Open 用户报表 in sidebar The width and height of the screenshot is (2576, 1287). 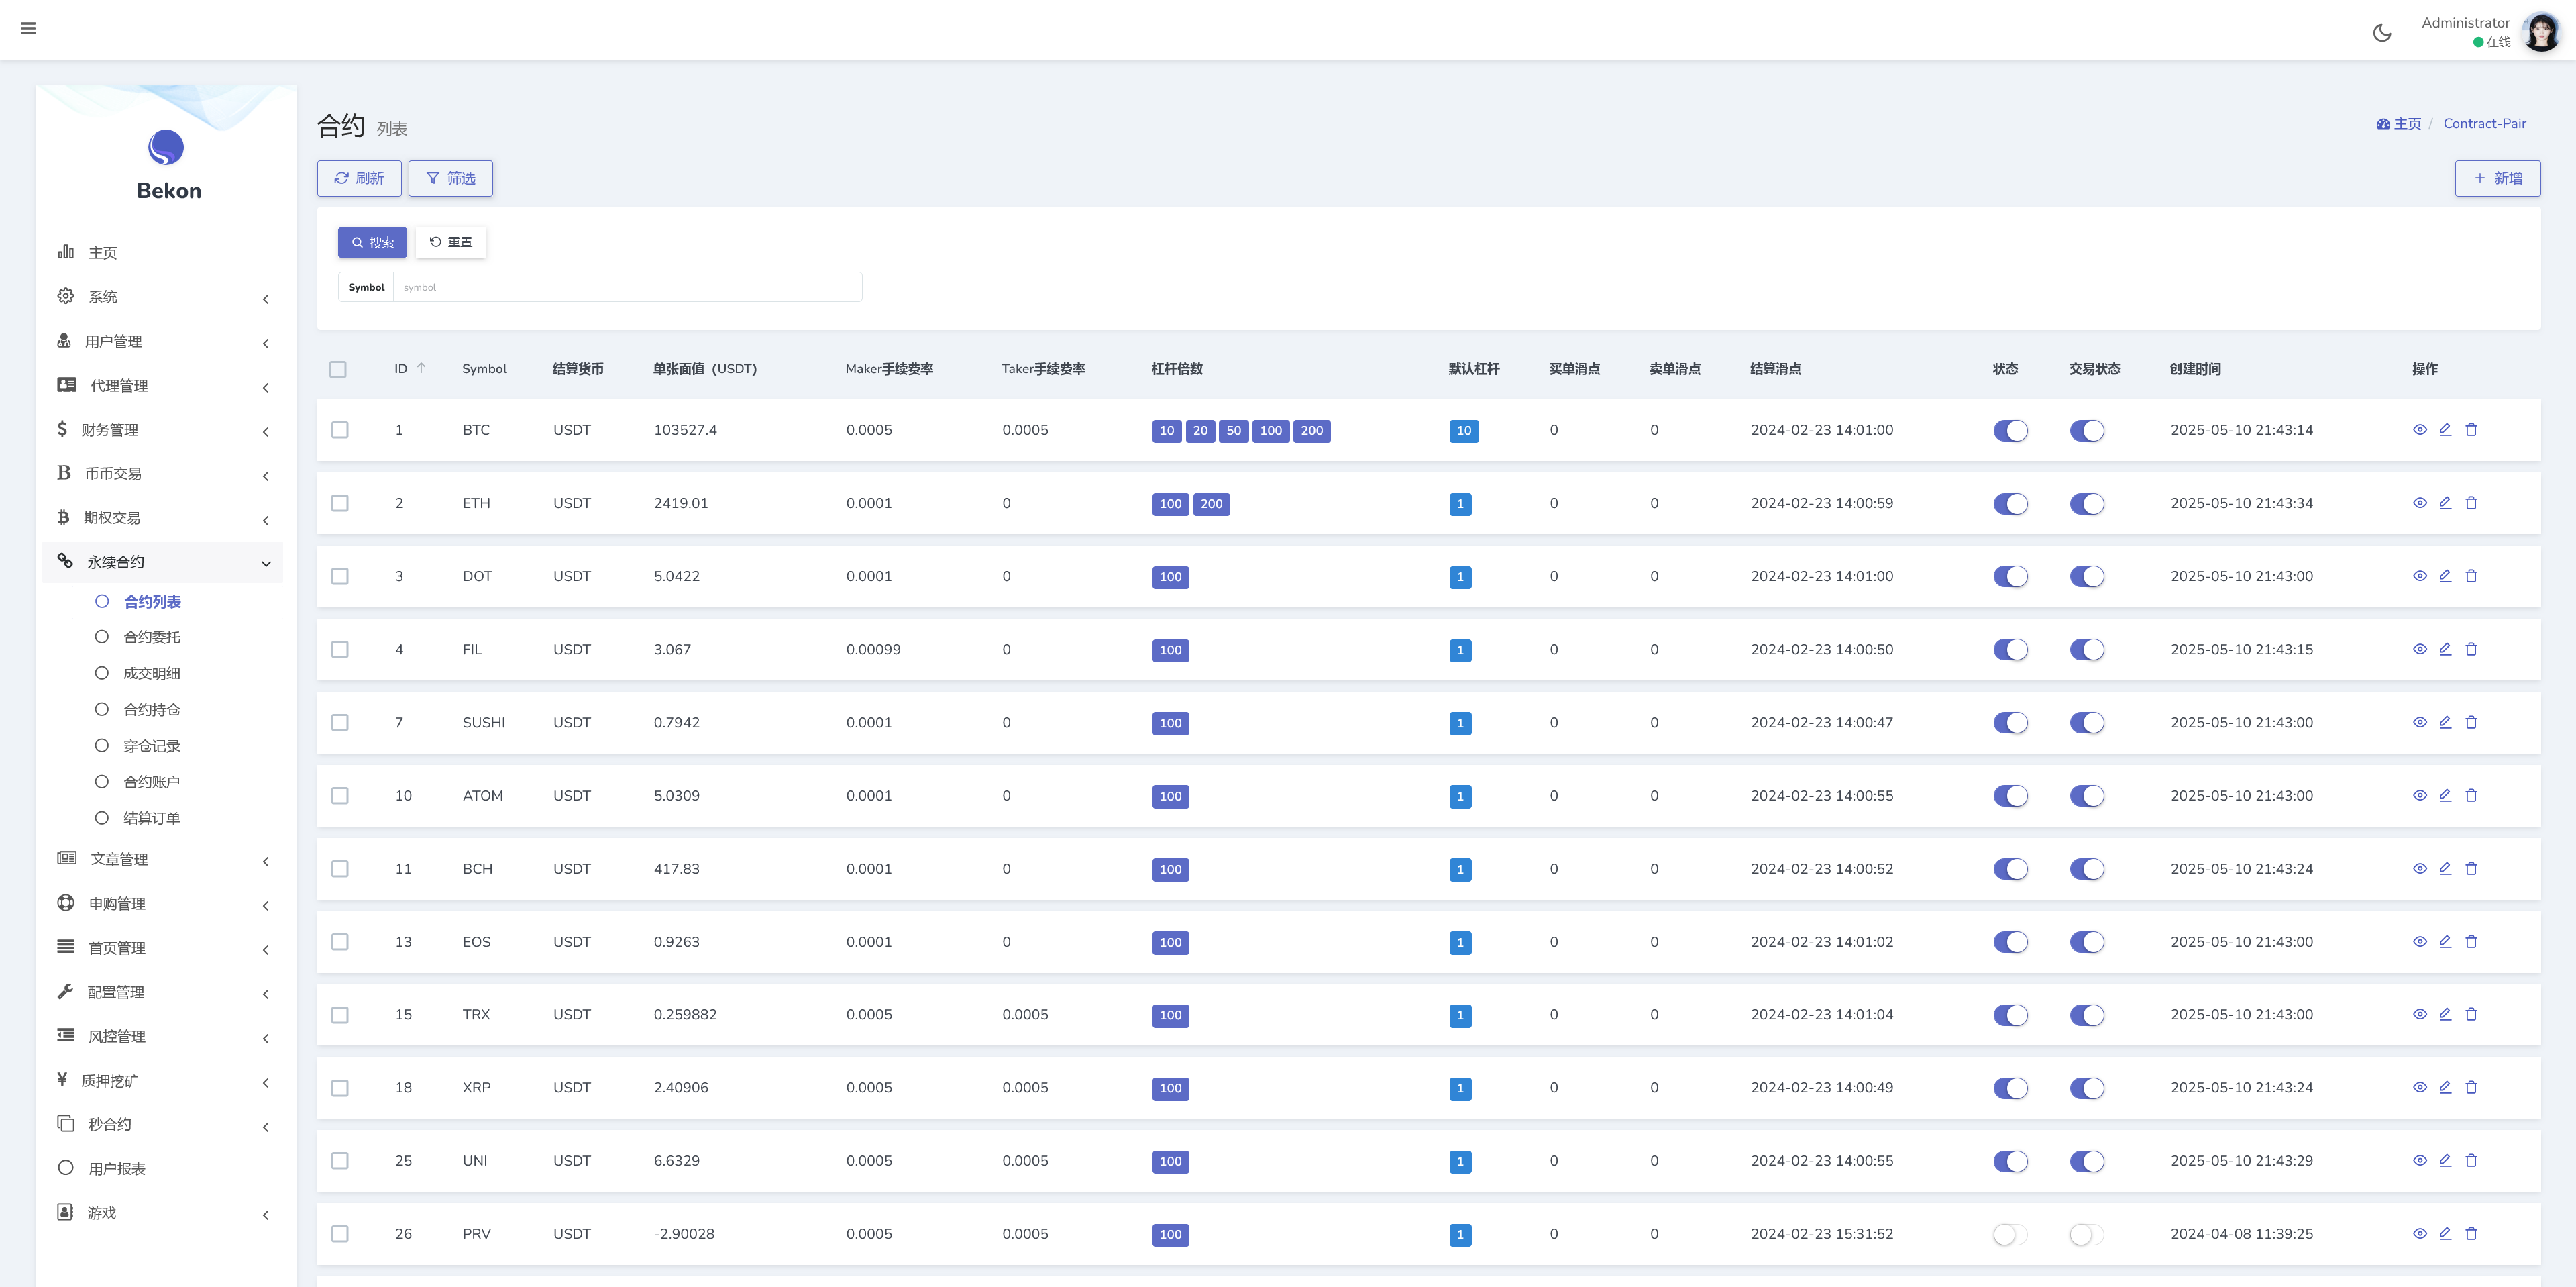[x=116, y=1169]
